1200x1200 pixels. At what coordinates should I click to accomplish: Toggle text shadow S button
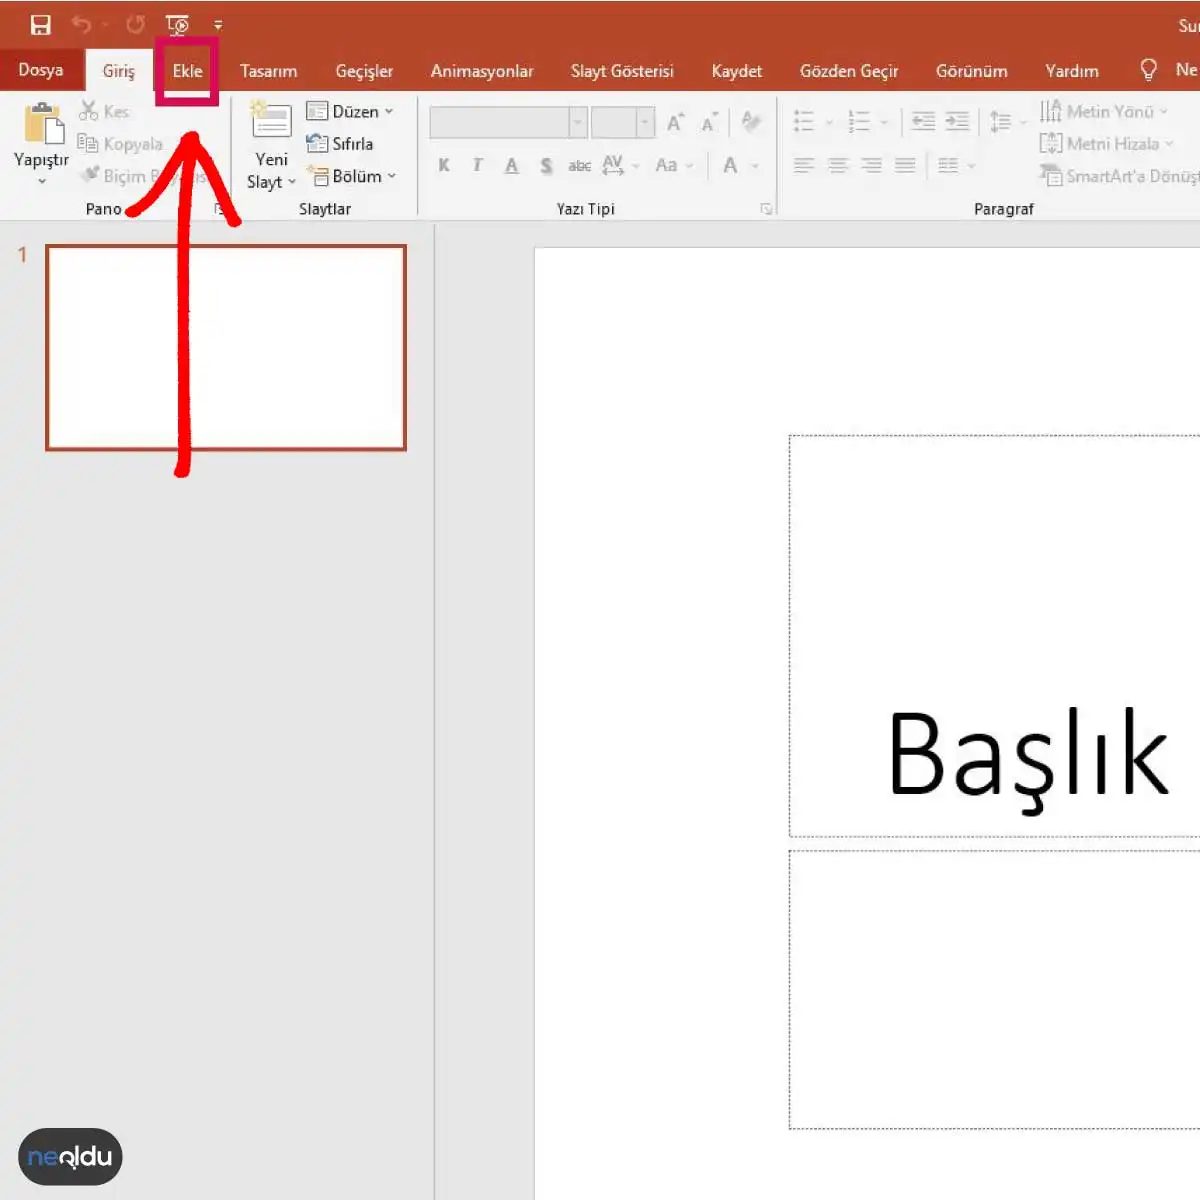546,165
